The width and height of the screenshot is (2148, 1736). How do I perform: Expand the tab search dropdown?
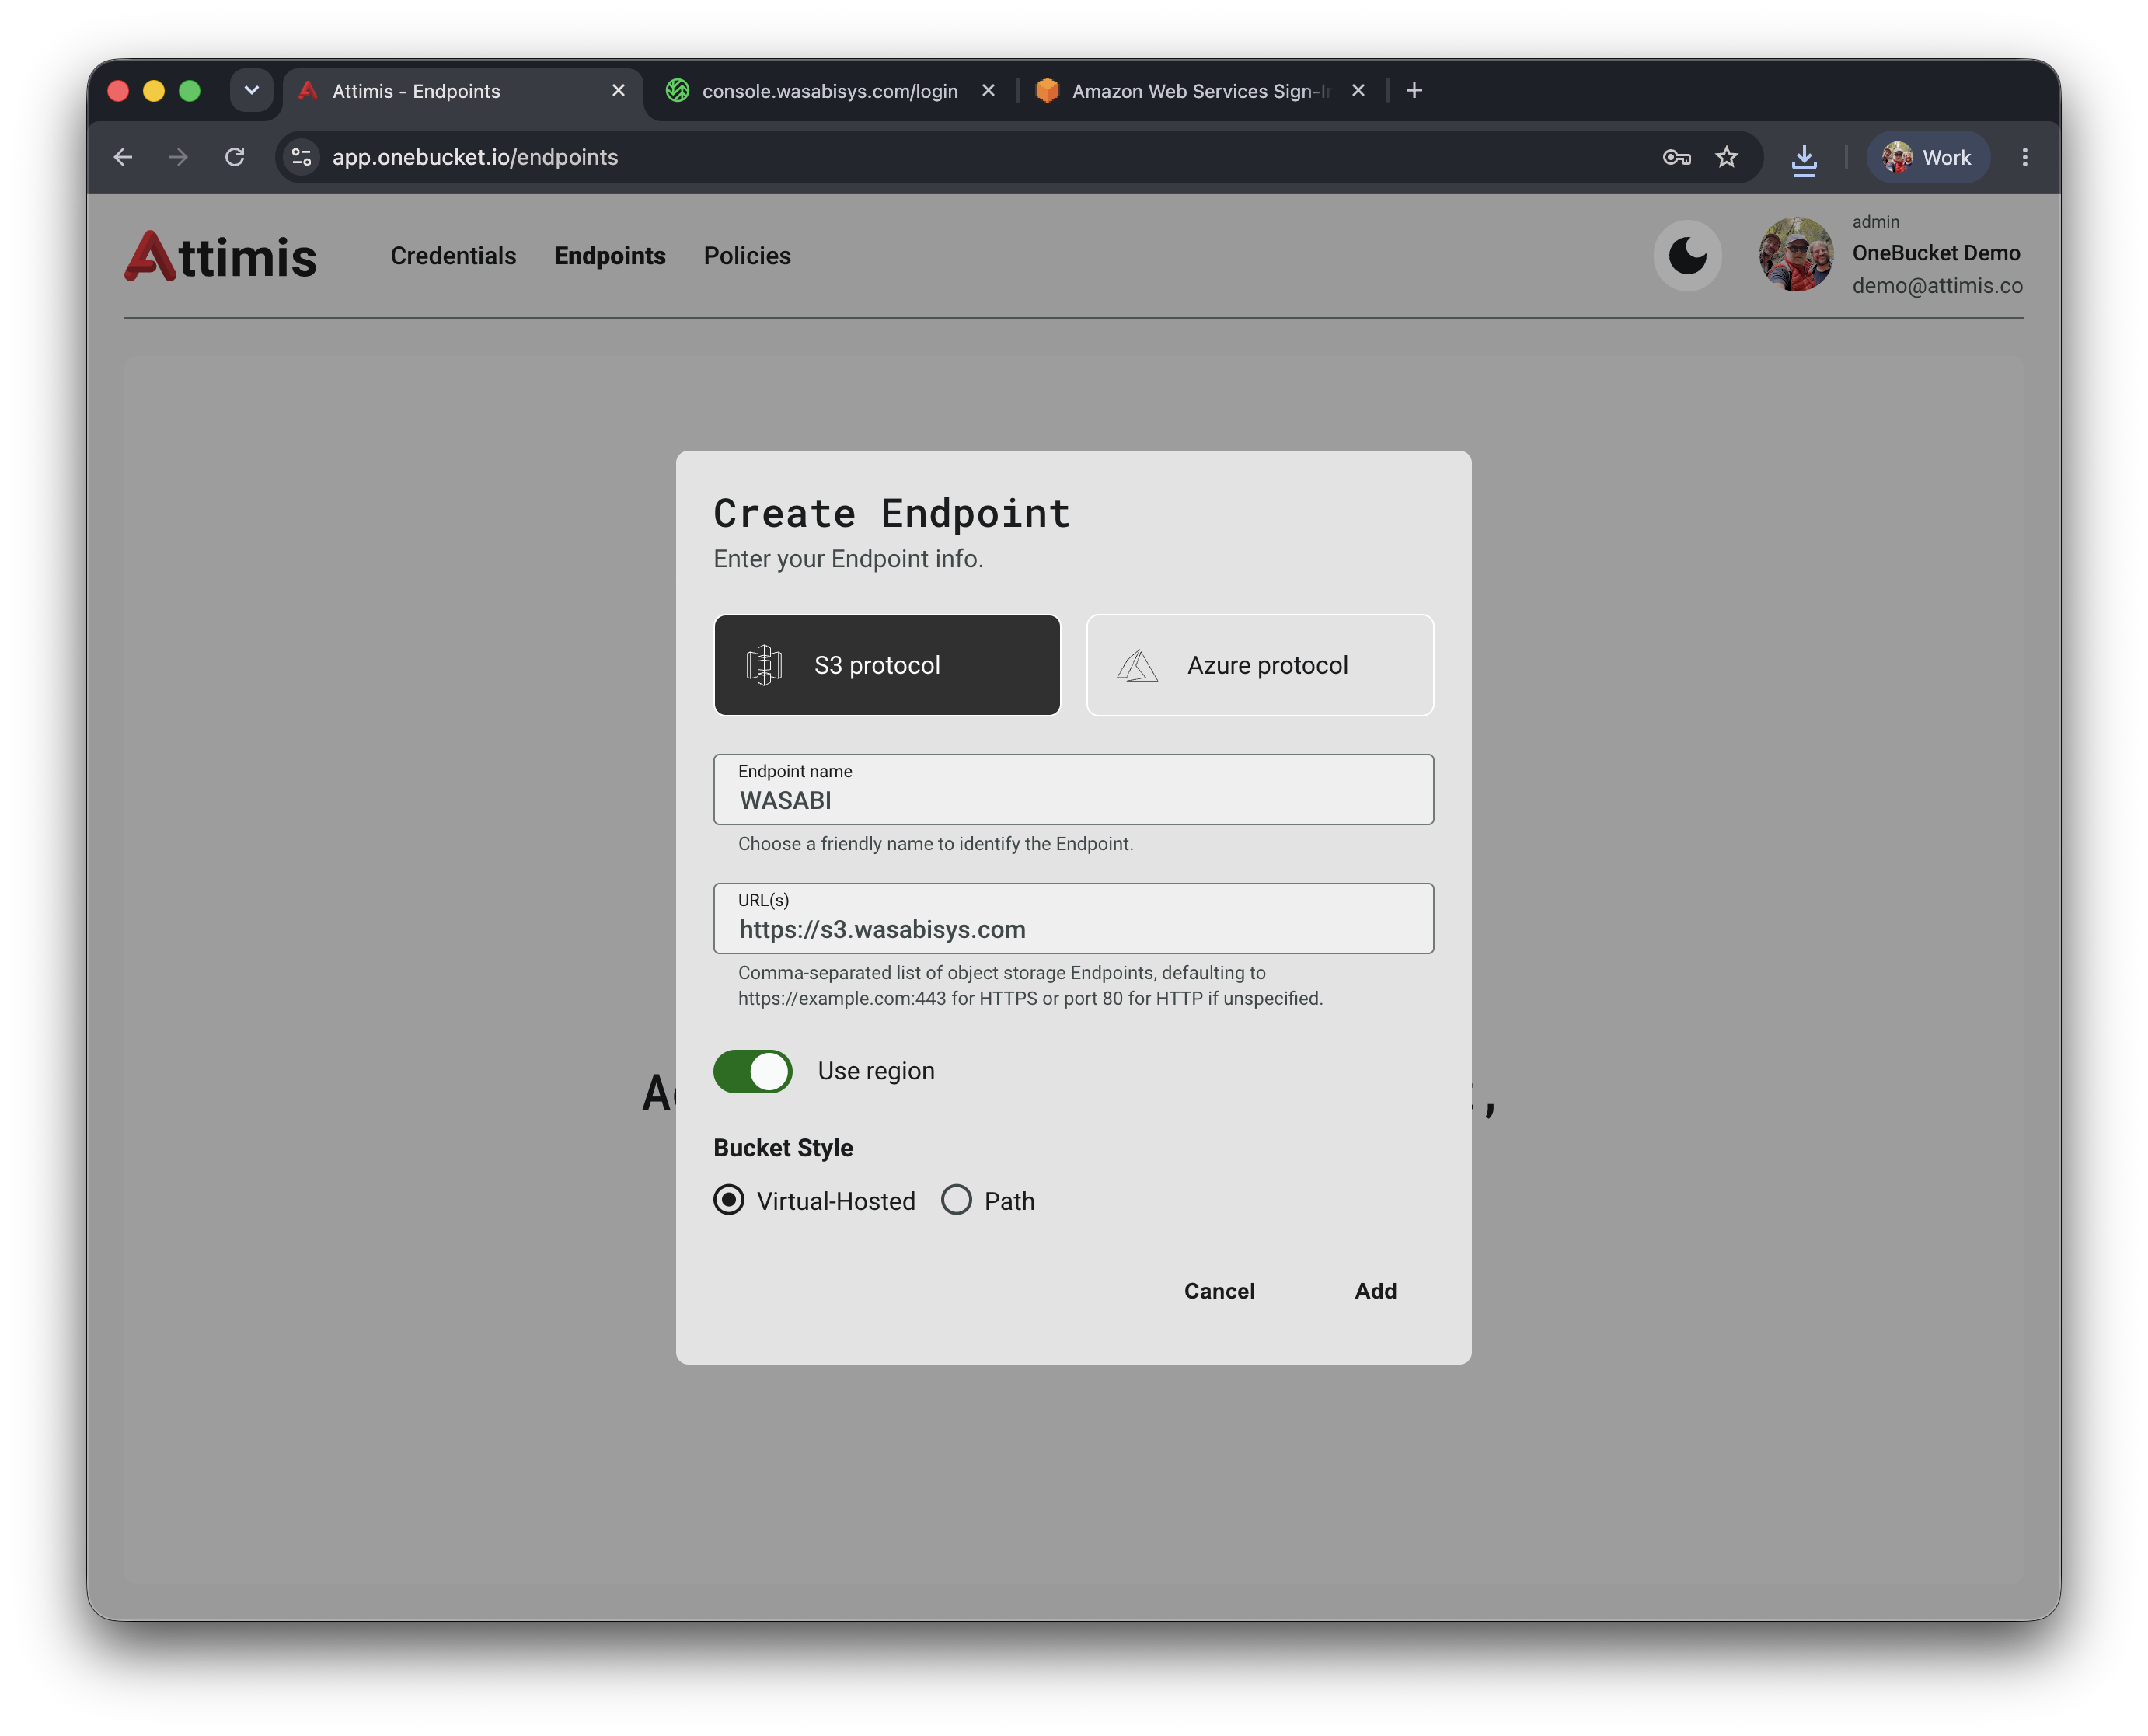[251, 91]
